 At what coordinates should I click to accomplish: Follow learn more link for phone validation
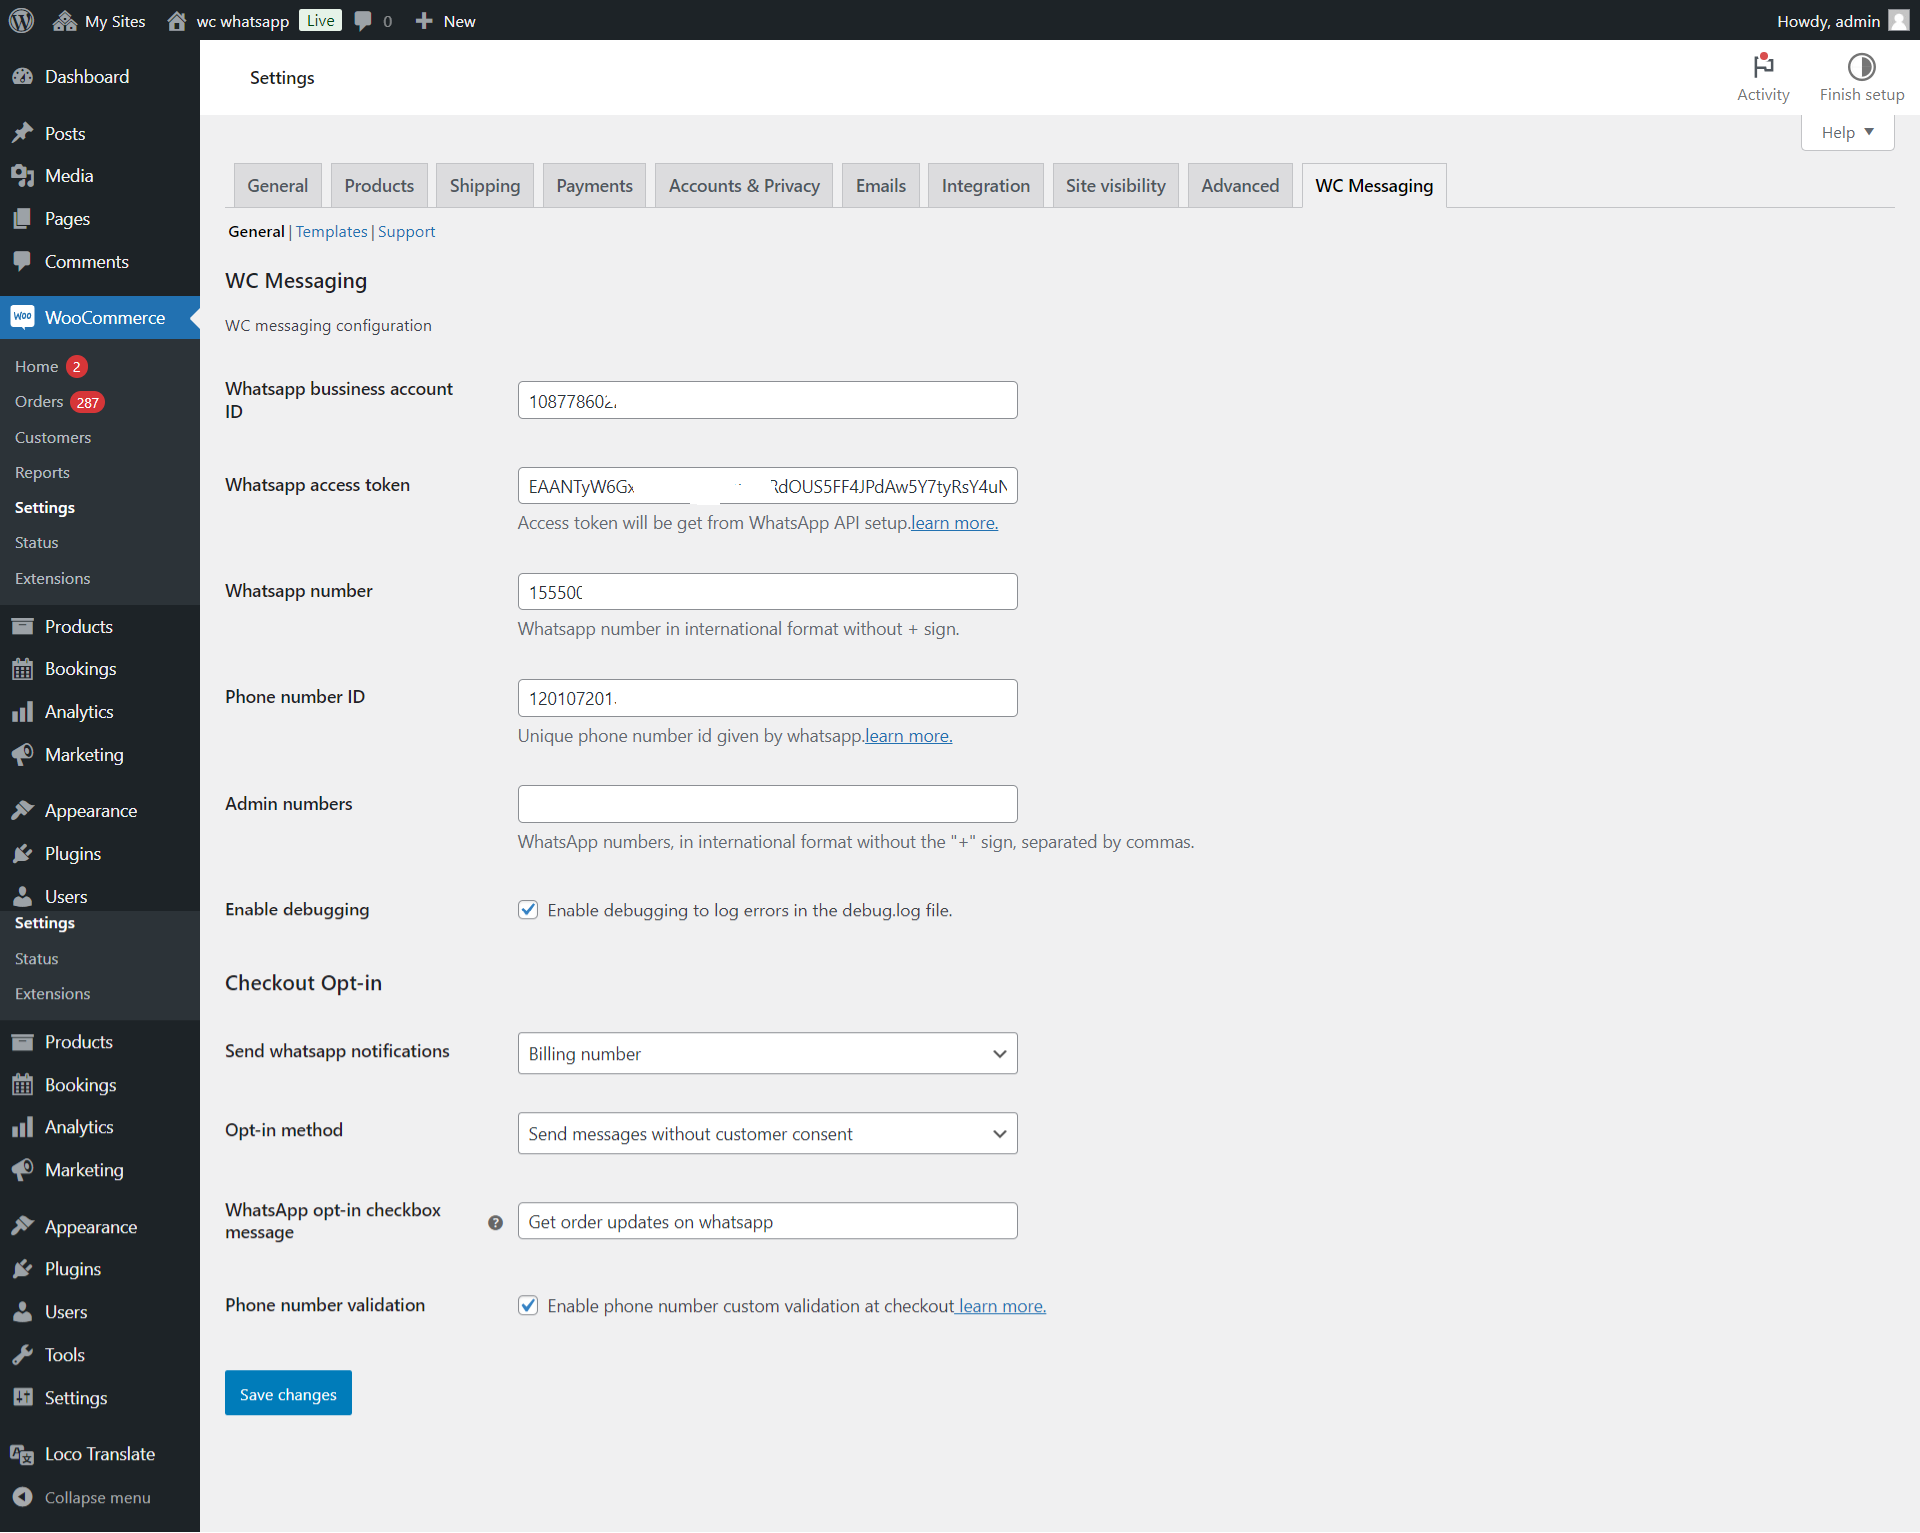(1002, 1306)
